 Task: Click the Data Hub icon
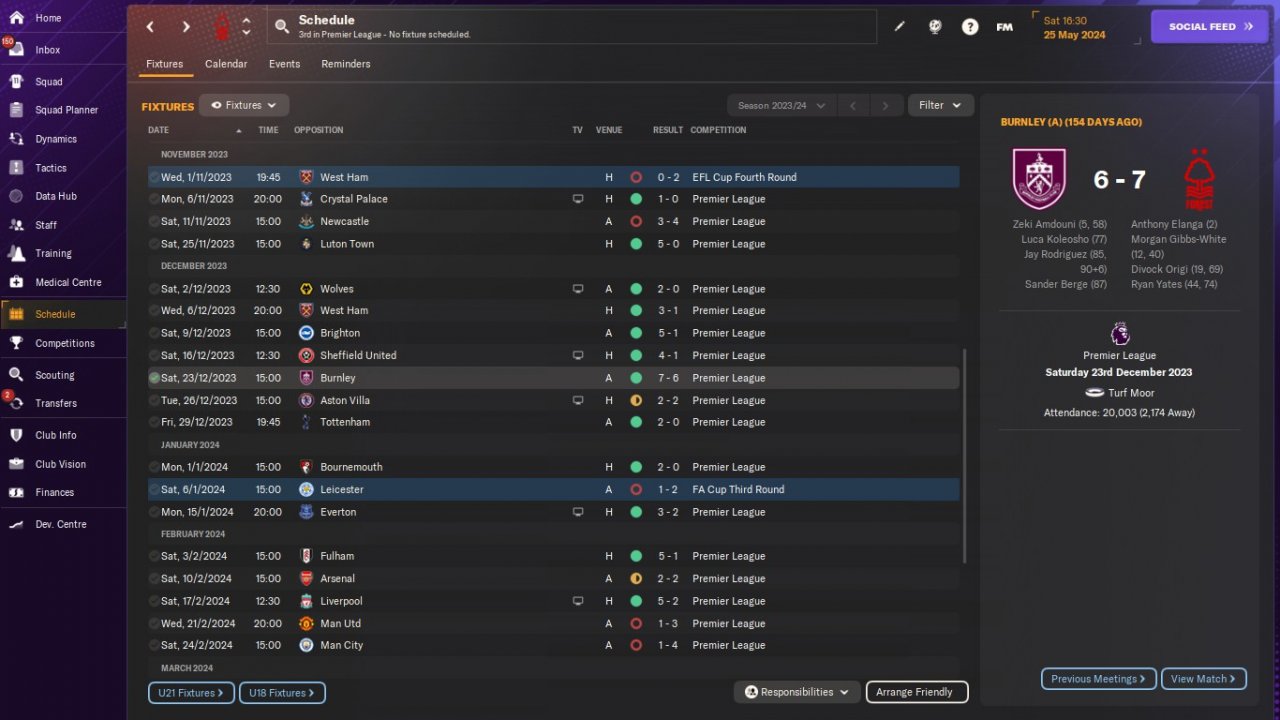pyautogui.click(x=16, y=196)
